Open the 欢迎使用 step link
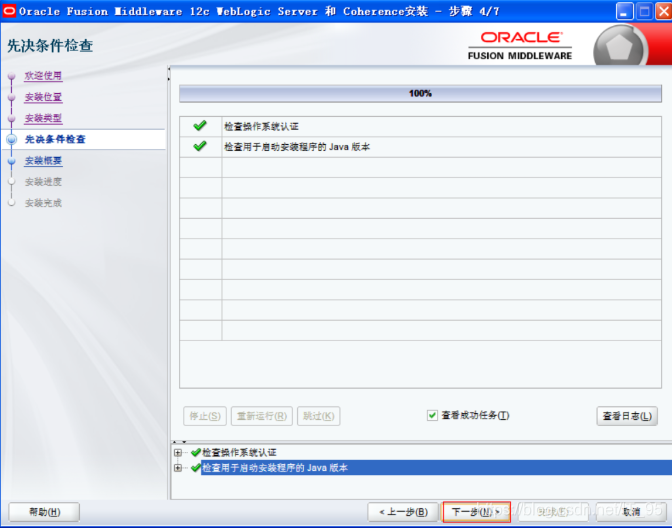The width and height of the screenshot is (672, 528). (43, 76)
